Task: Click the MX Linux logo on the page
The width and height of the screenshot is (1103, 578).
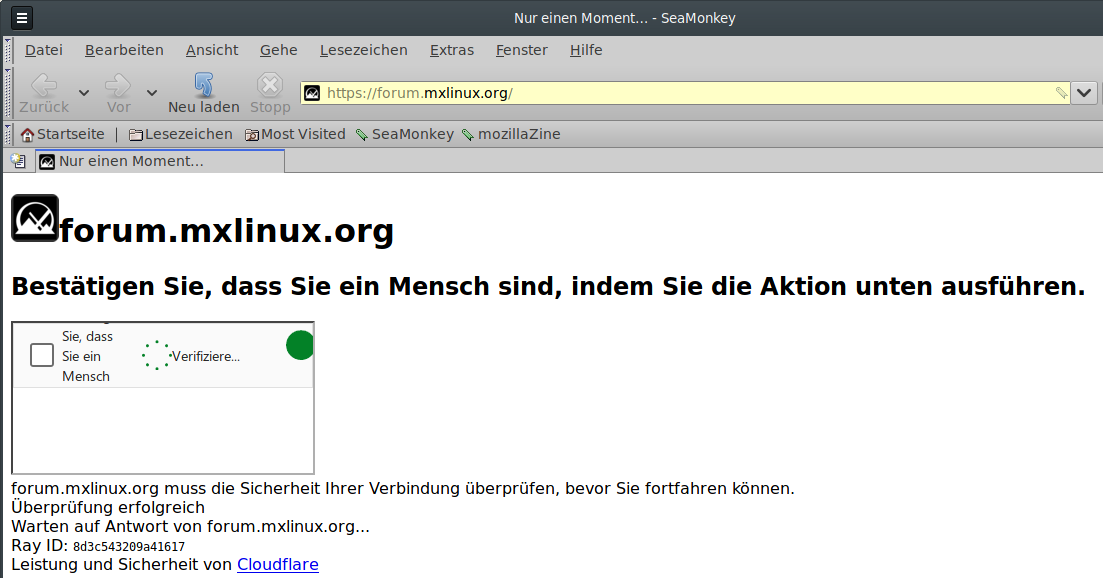Action: 35,218
